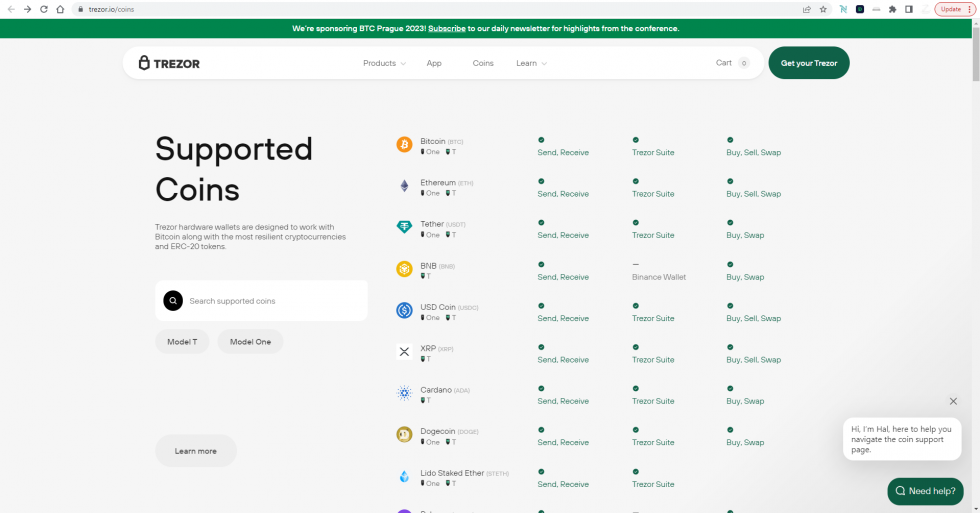Click Trezor Suite in Cardano row
Image resolution: width=980 pixels, height=513 pixels.
point(653,401)
